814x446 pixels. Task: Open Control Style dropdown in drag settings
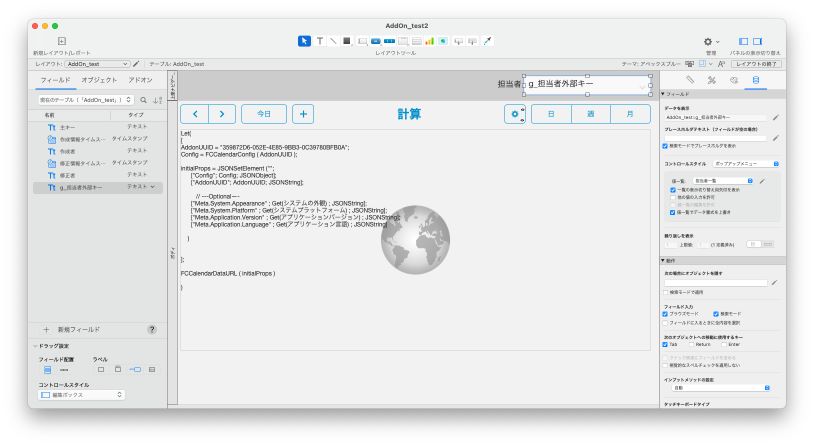82,395
